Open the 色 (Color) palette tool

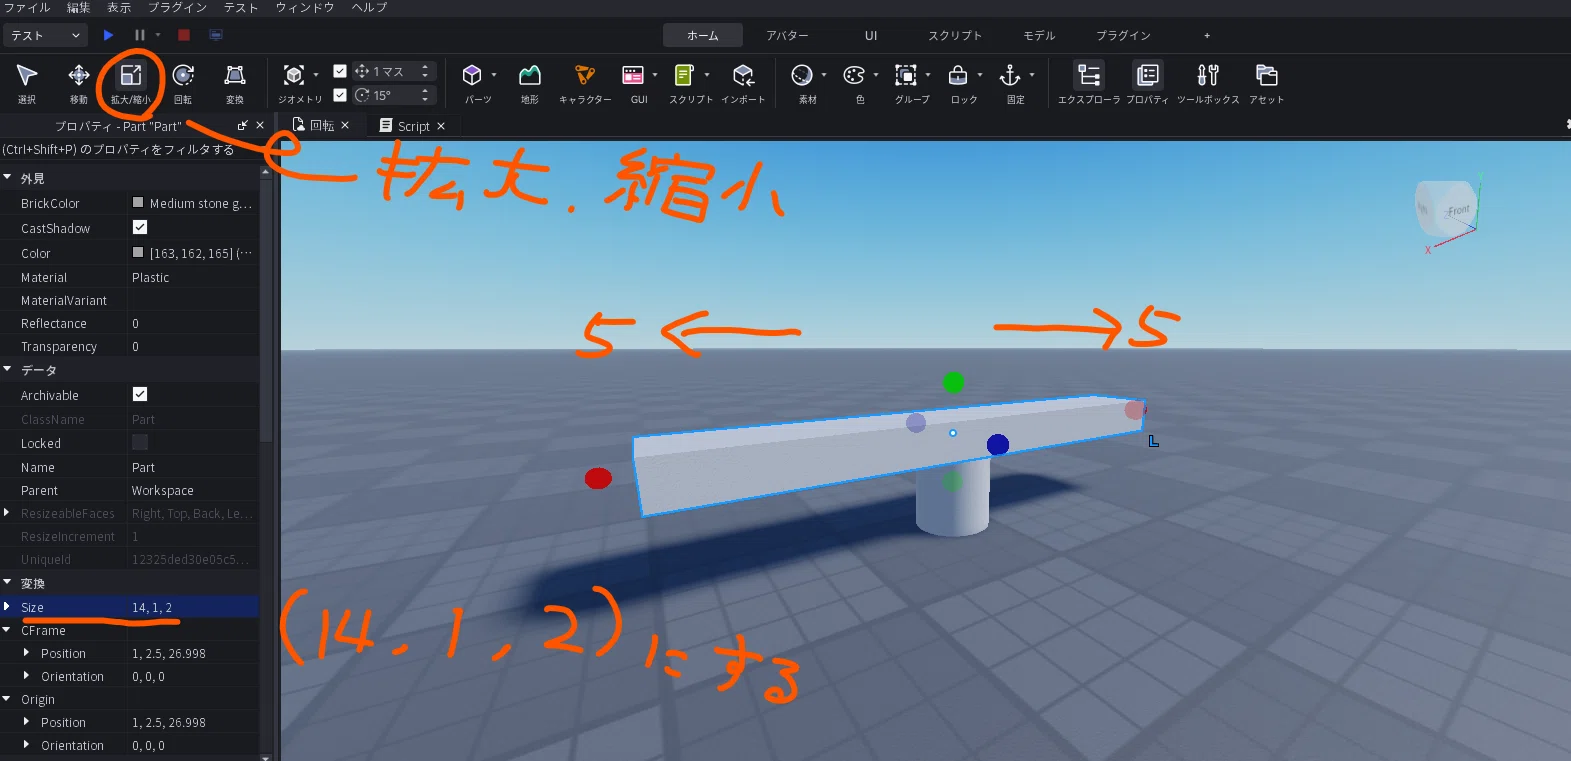click(855, 83)
